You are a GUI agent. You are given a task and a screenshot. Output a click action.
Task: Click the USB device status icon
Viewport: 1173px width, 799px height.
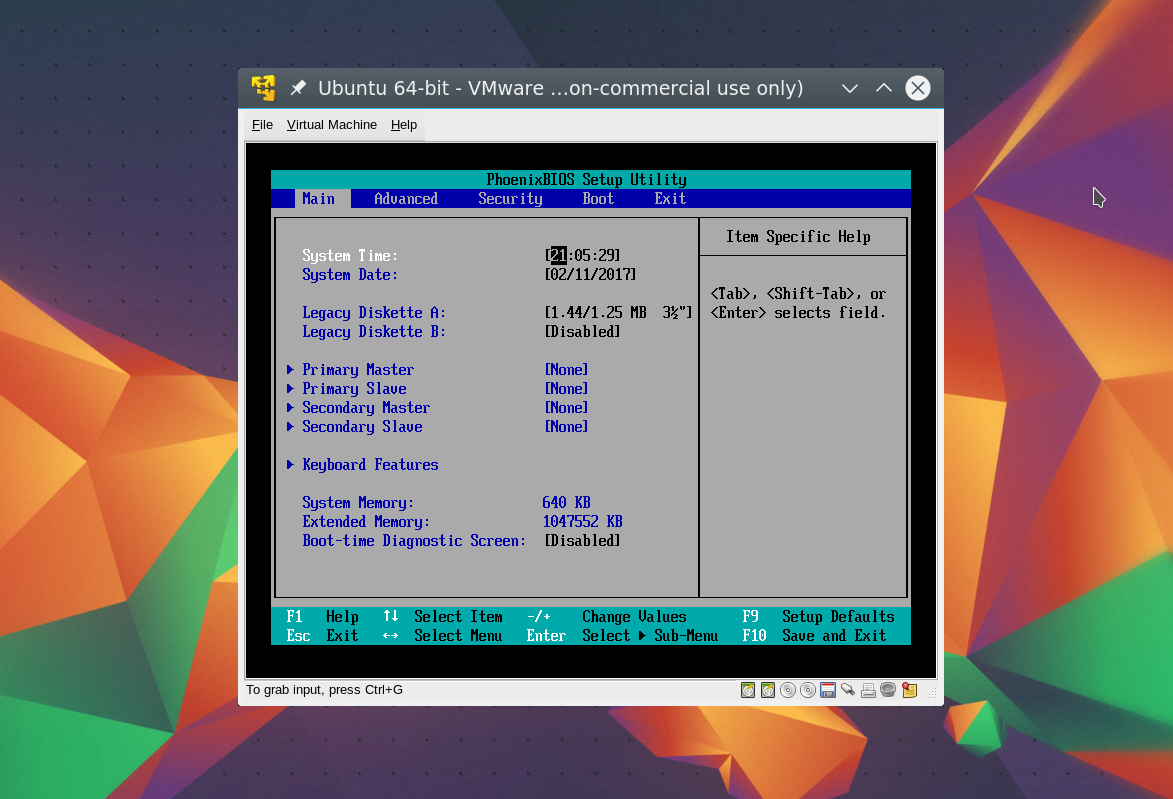pos(848,690)
